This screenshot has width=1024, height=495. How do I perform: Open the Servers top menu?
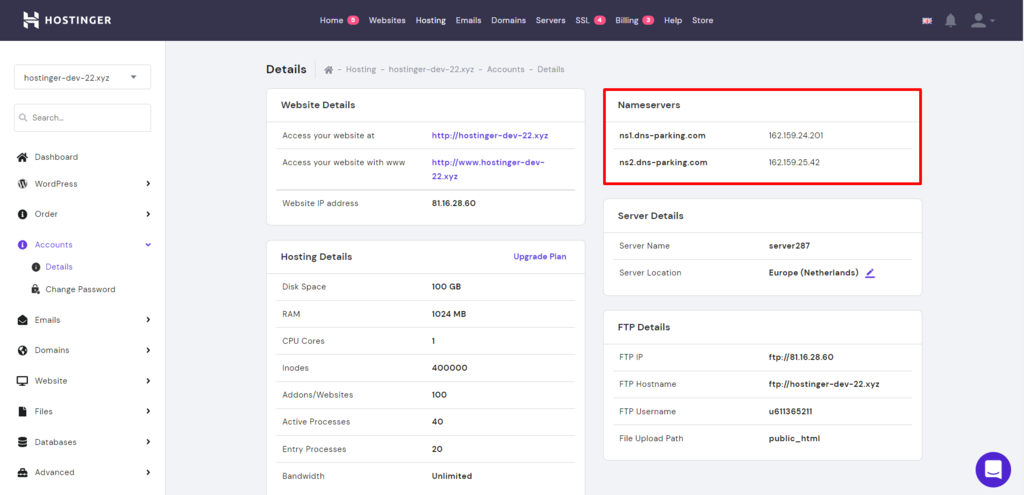pos(551,20)
